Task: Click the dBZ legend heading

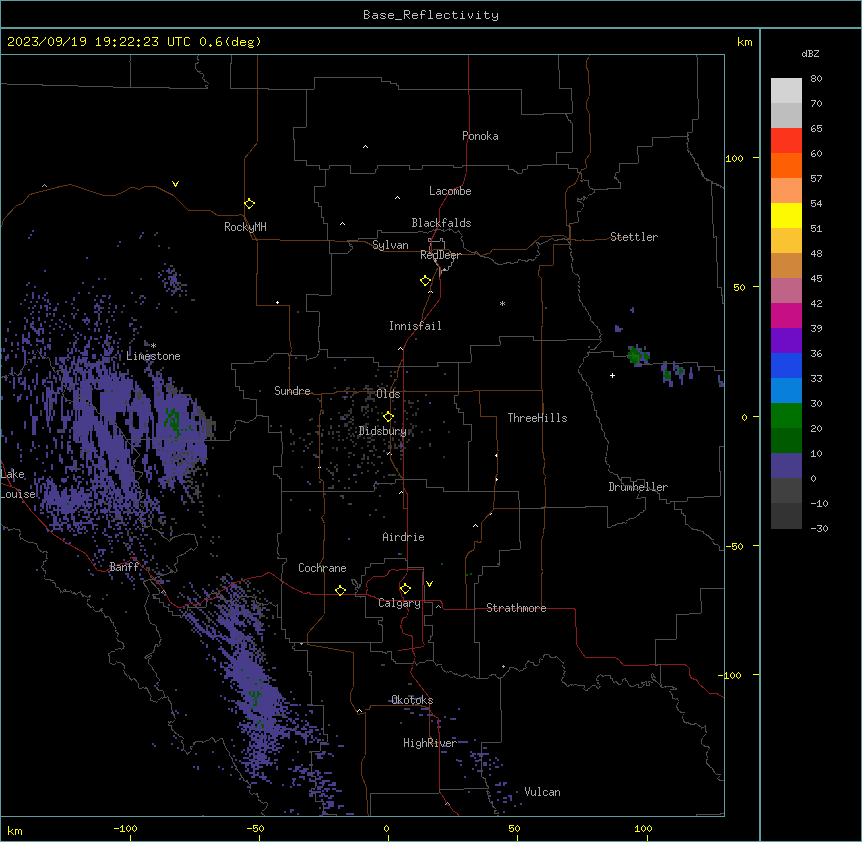Action: coord(810,54)
